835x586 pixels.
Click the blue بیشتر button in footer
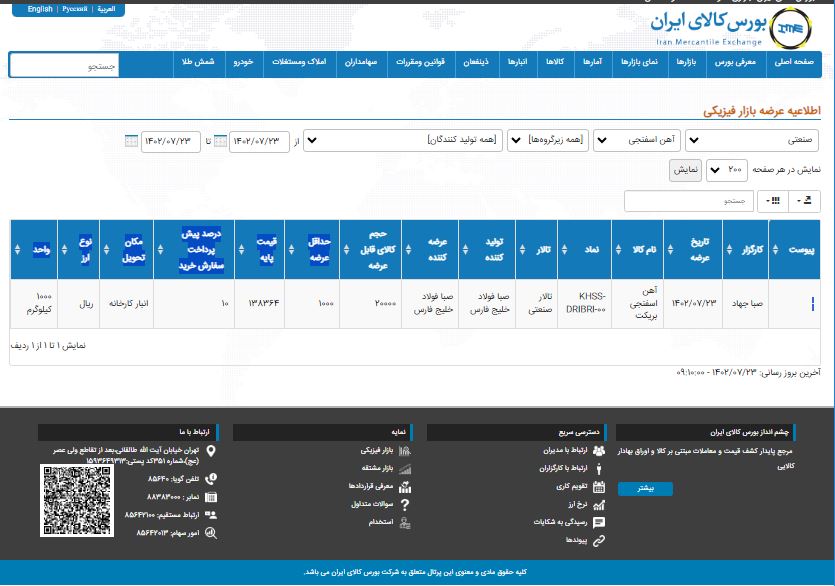(645, 489)
